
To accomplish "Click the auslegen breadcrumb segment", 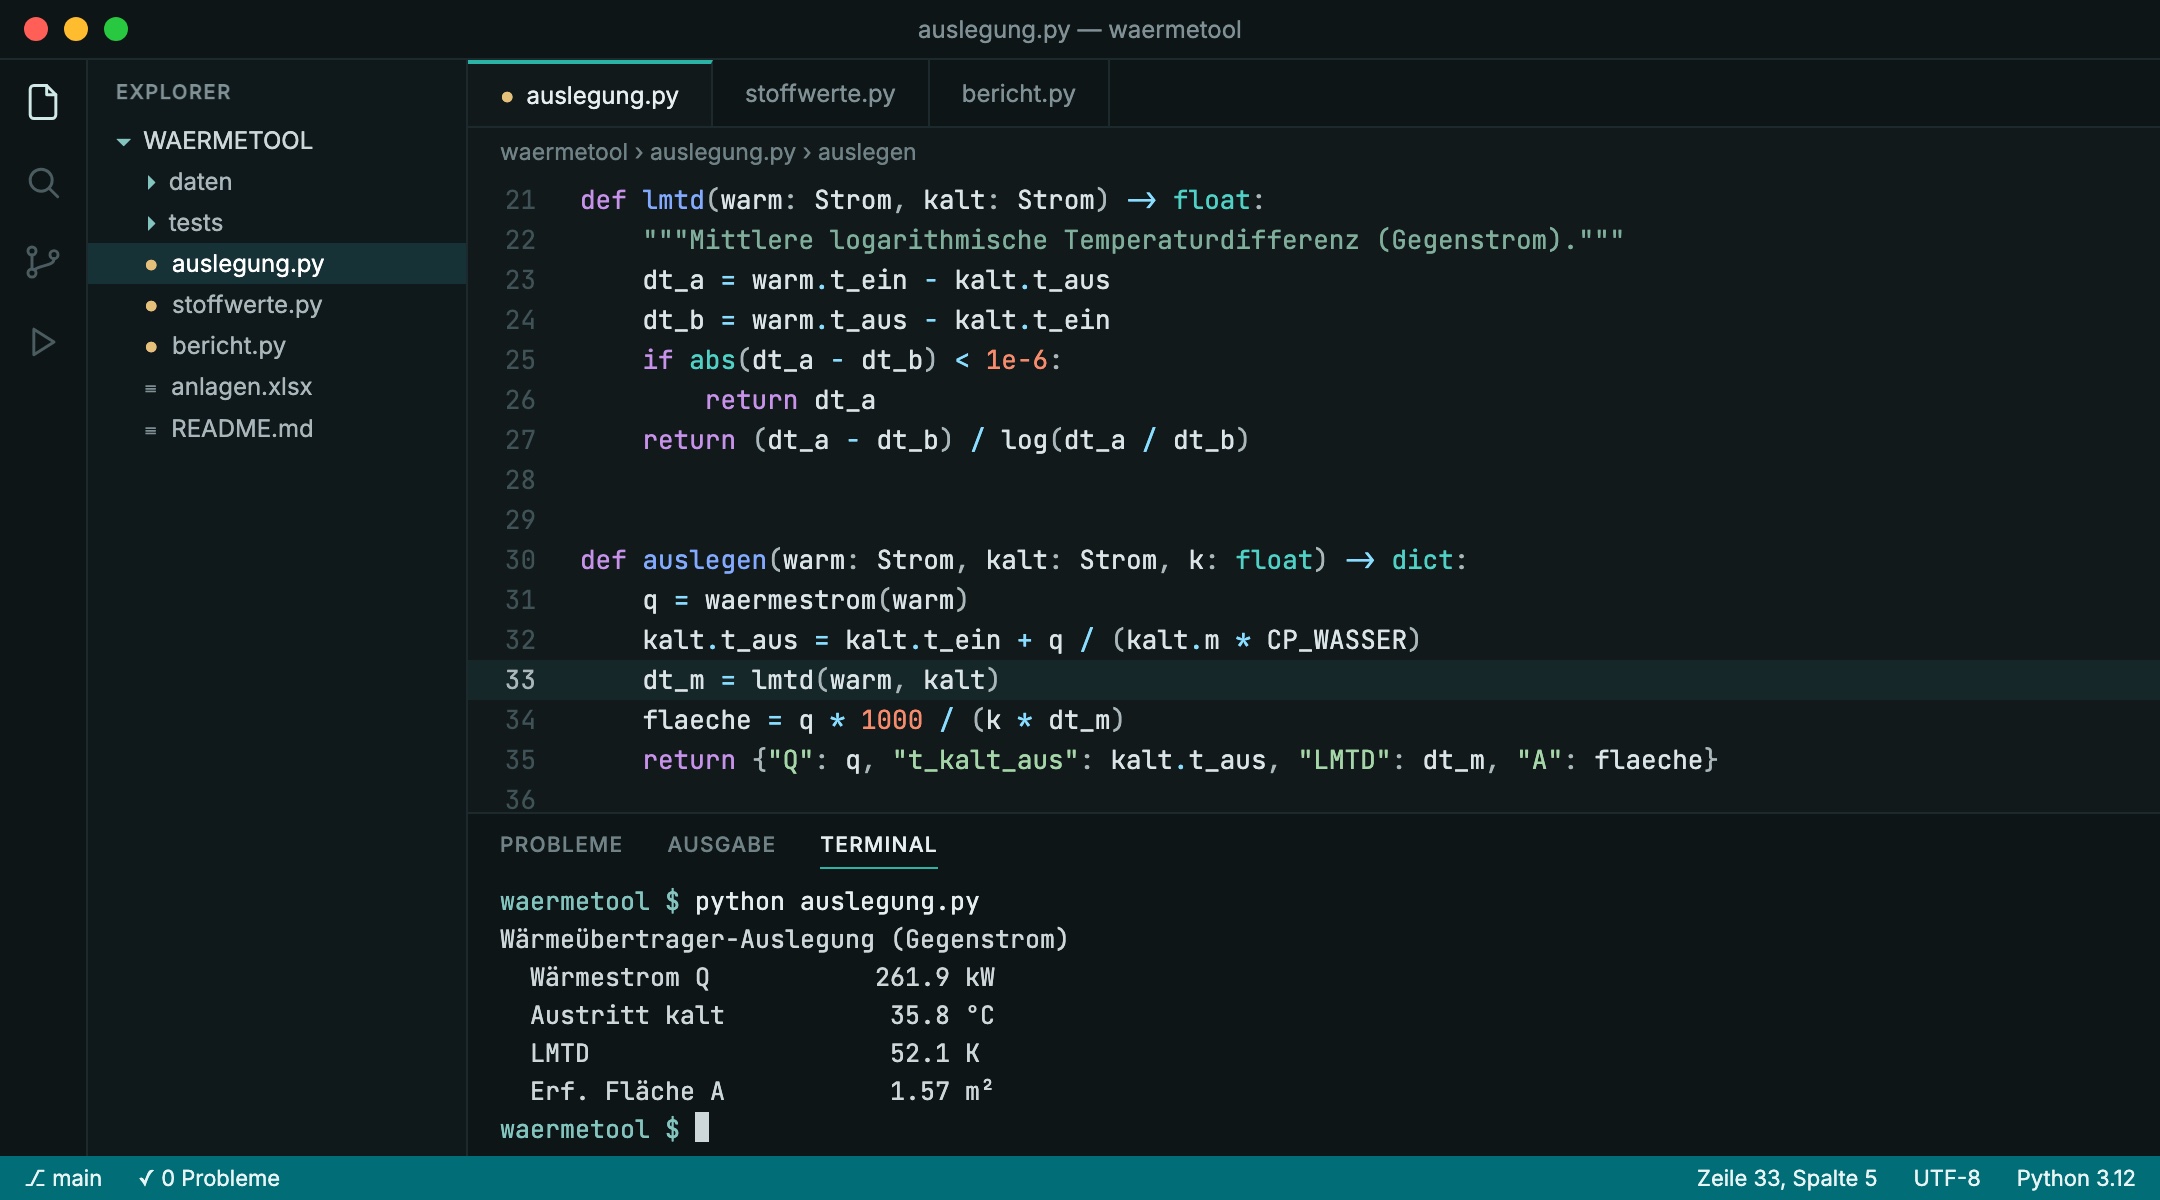I will 866,152.
